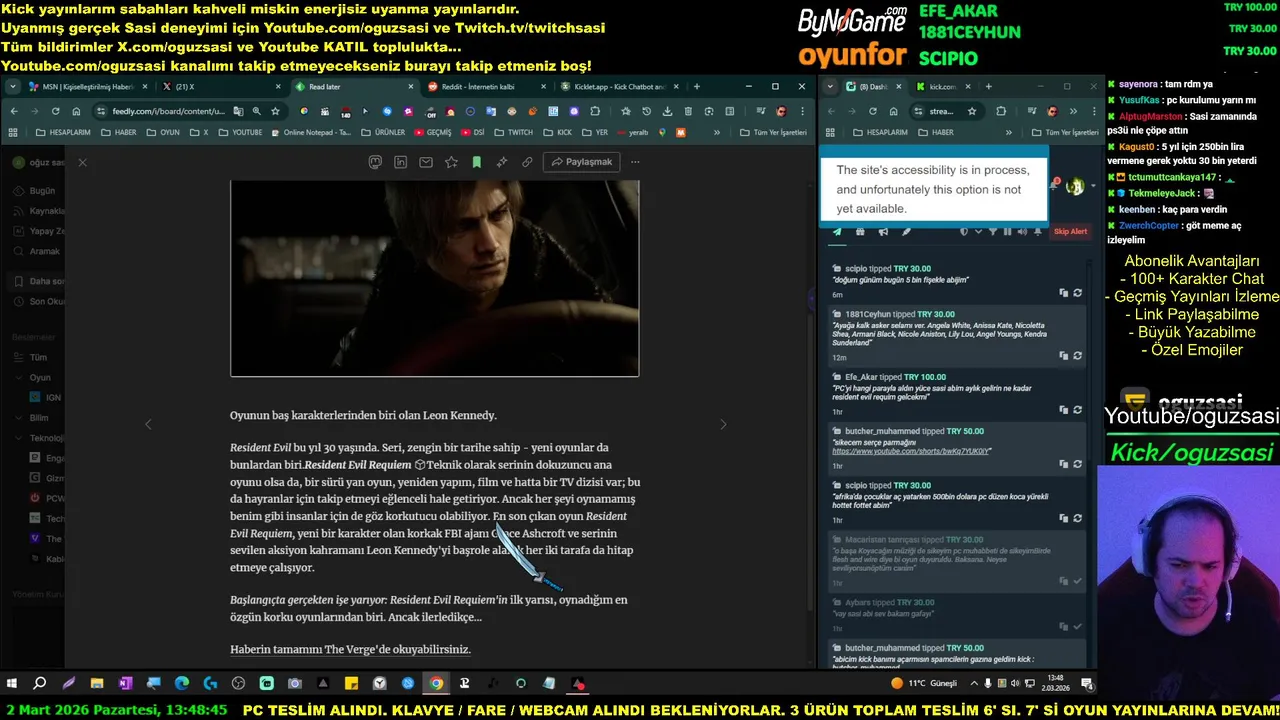Open the youtube.com/shorts link in butcher_muhammed tip

coord(911,451)
